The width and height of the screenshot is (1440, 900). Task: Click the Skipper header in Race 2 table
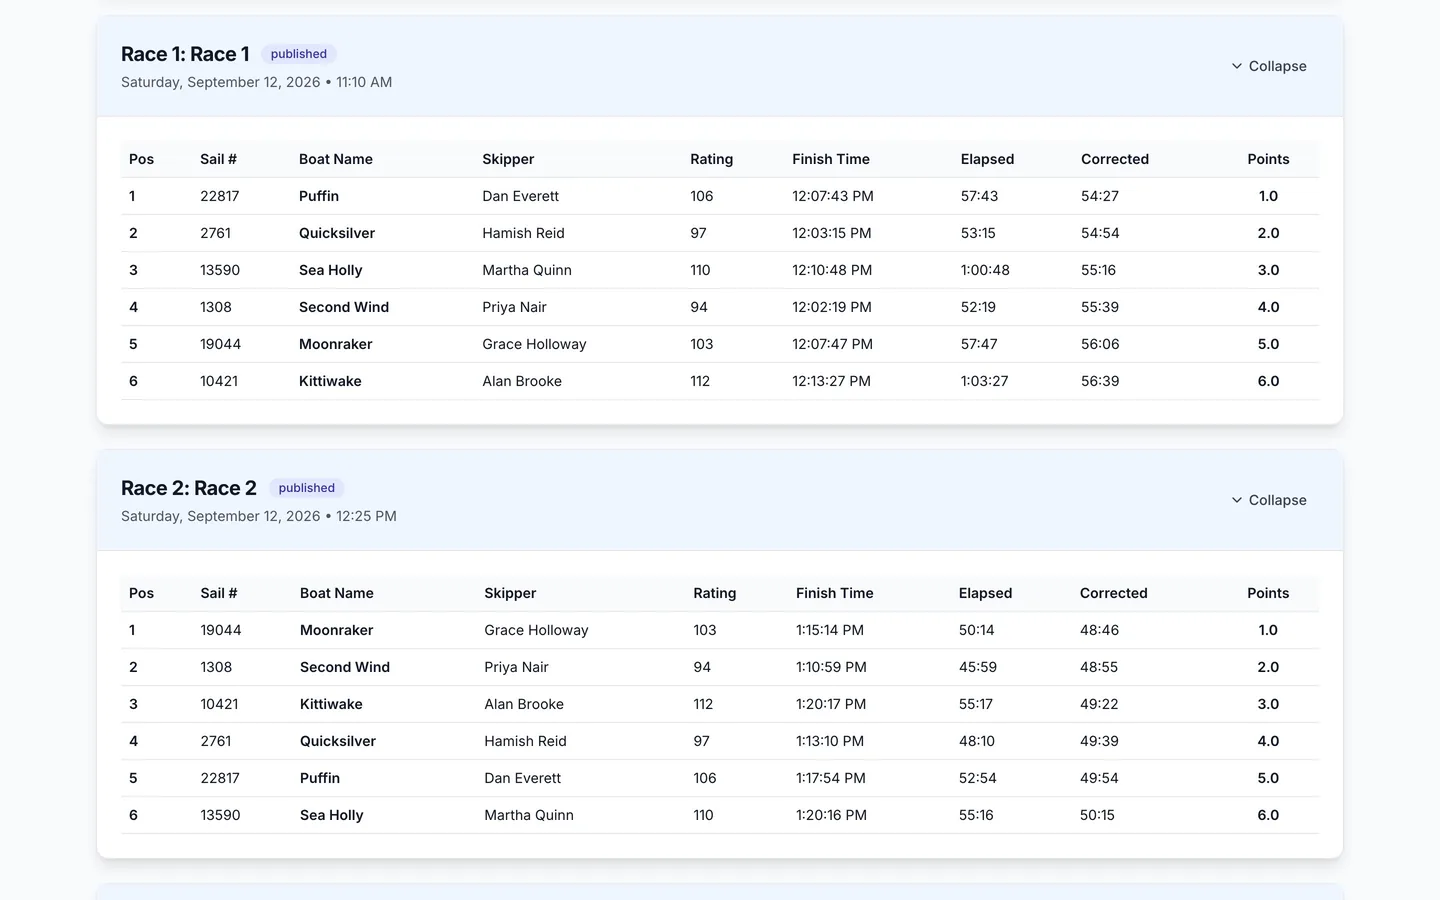coord(510,593)
